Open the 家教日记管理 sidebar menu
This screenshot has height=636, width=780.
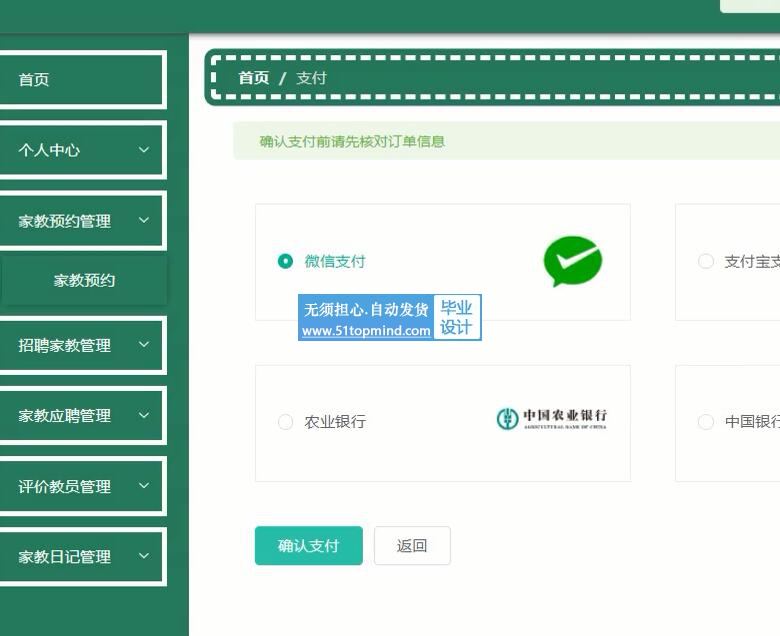click(82, 556)
